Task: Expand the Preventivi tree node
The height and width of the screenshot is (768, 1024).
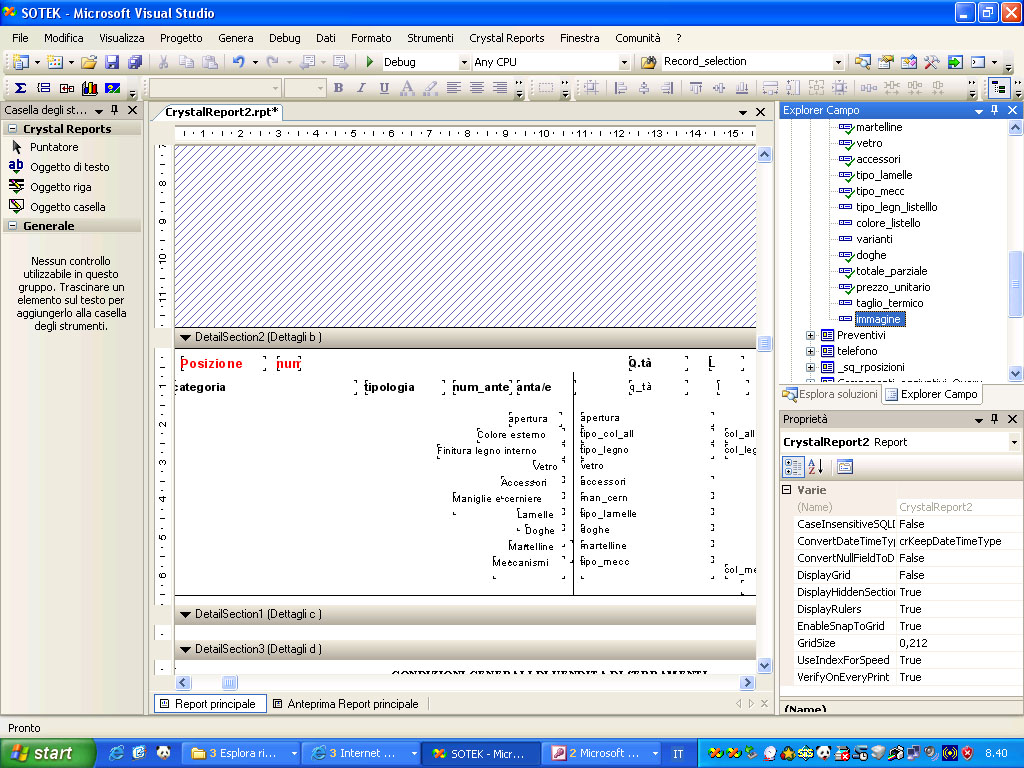Action: point(810,336)
